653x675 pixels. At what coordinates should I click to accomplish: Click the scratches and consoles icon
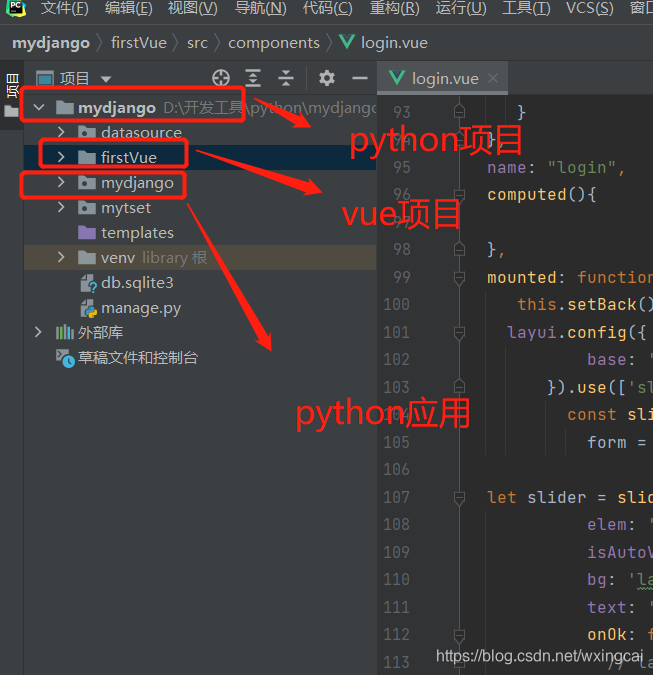pyautogui.click(x=65, y=358)
